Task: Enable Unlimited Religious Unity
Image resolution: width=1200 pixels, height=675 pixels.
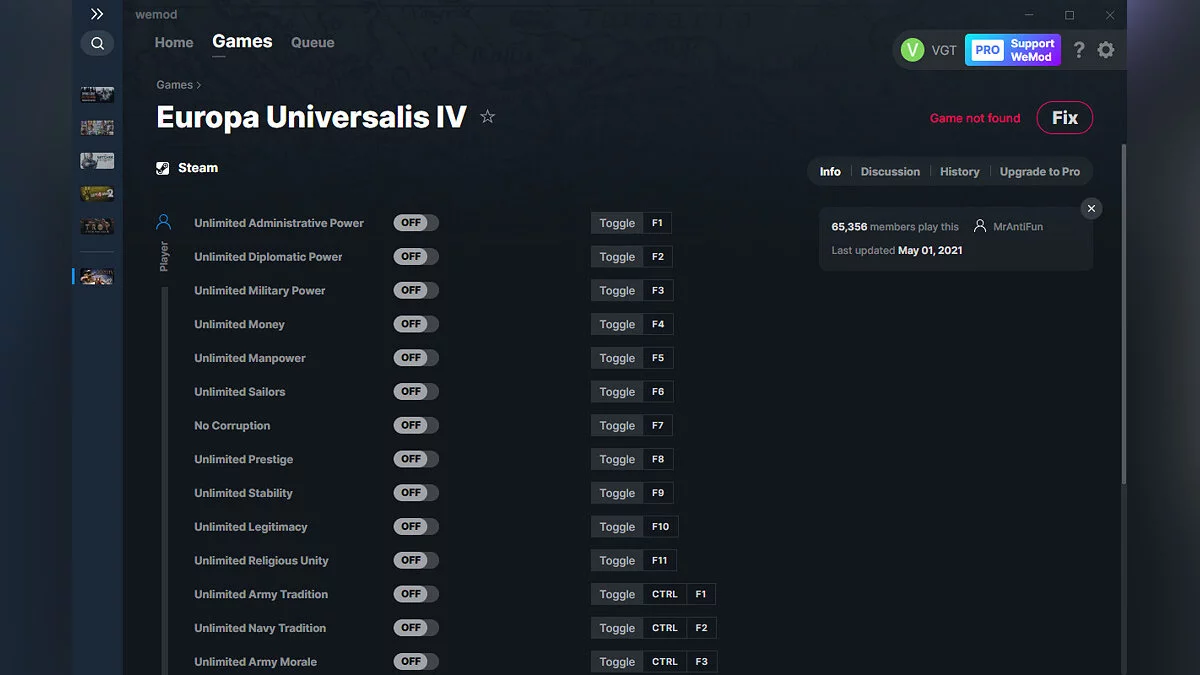Action: [x=415, y=560]
